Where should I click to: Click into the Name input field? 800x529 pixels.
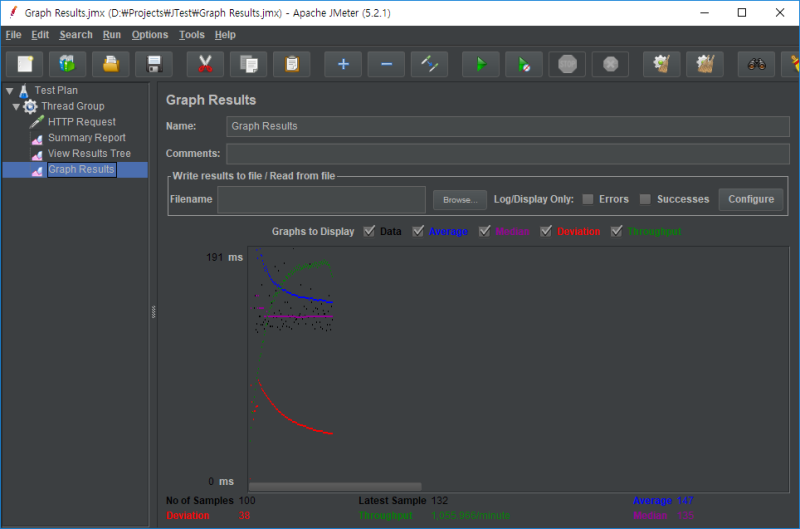coord(508,126)
